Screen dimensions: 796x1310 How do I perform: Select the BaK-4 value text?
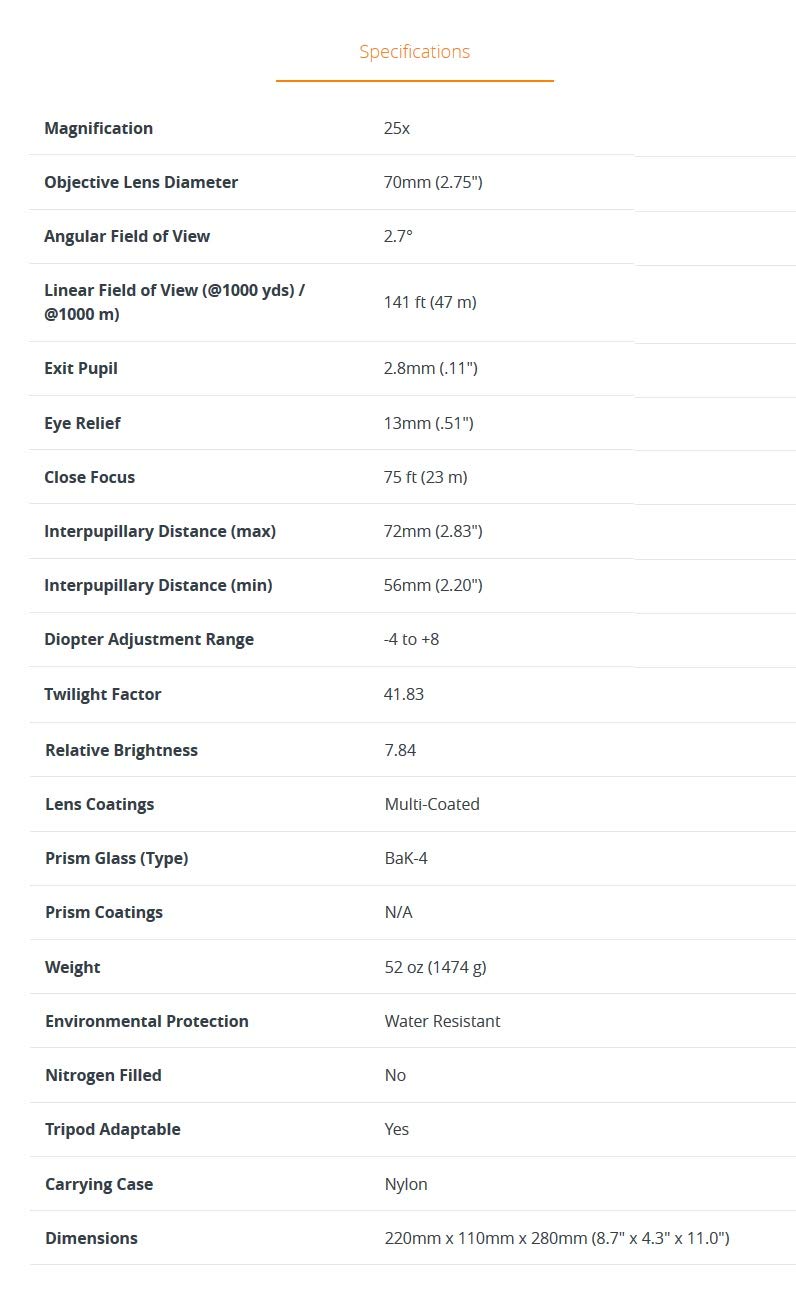(x=406, y=858)
